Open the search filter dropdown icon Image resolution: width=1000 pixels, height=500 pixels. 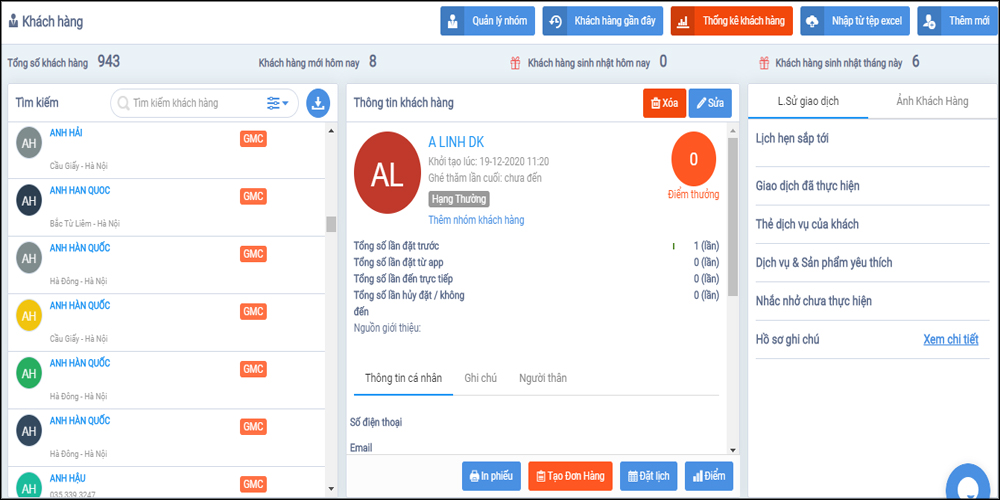(278, 103)
